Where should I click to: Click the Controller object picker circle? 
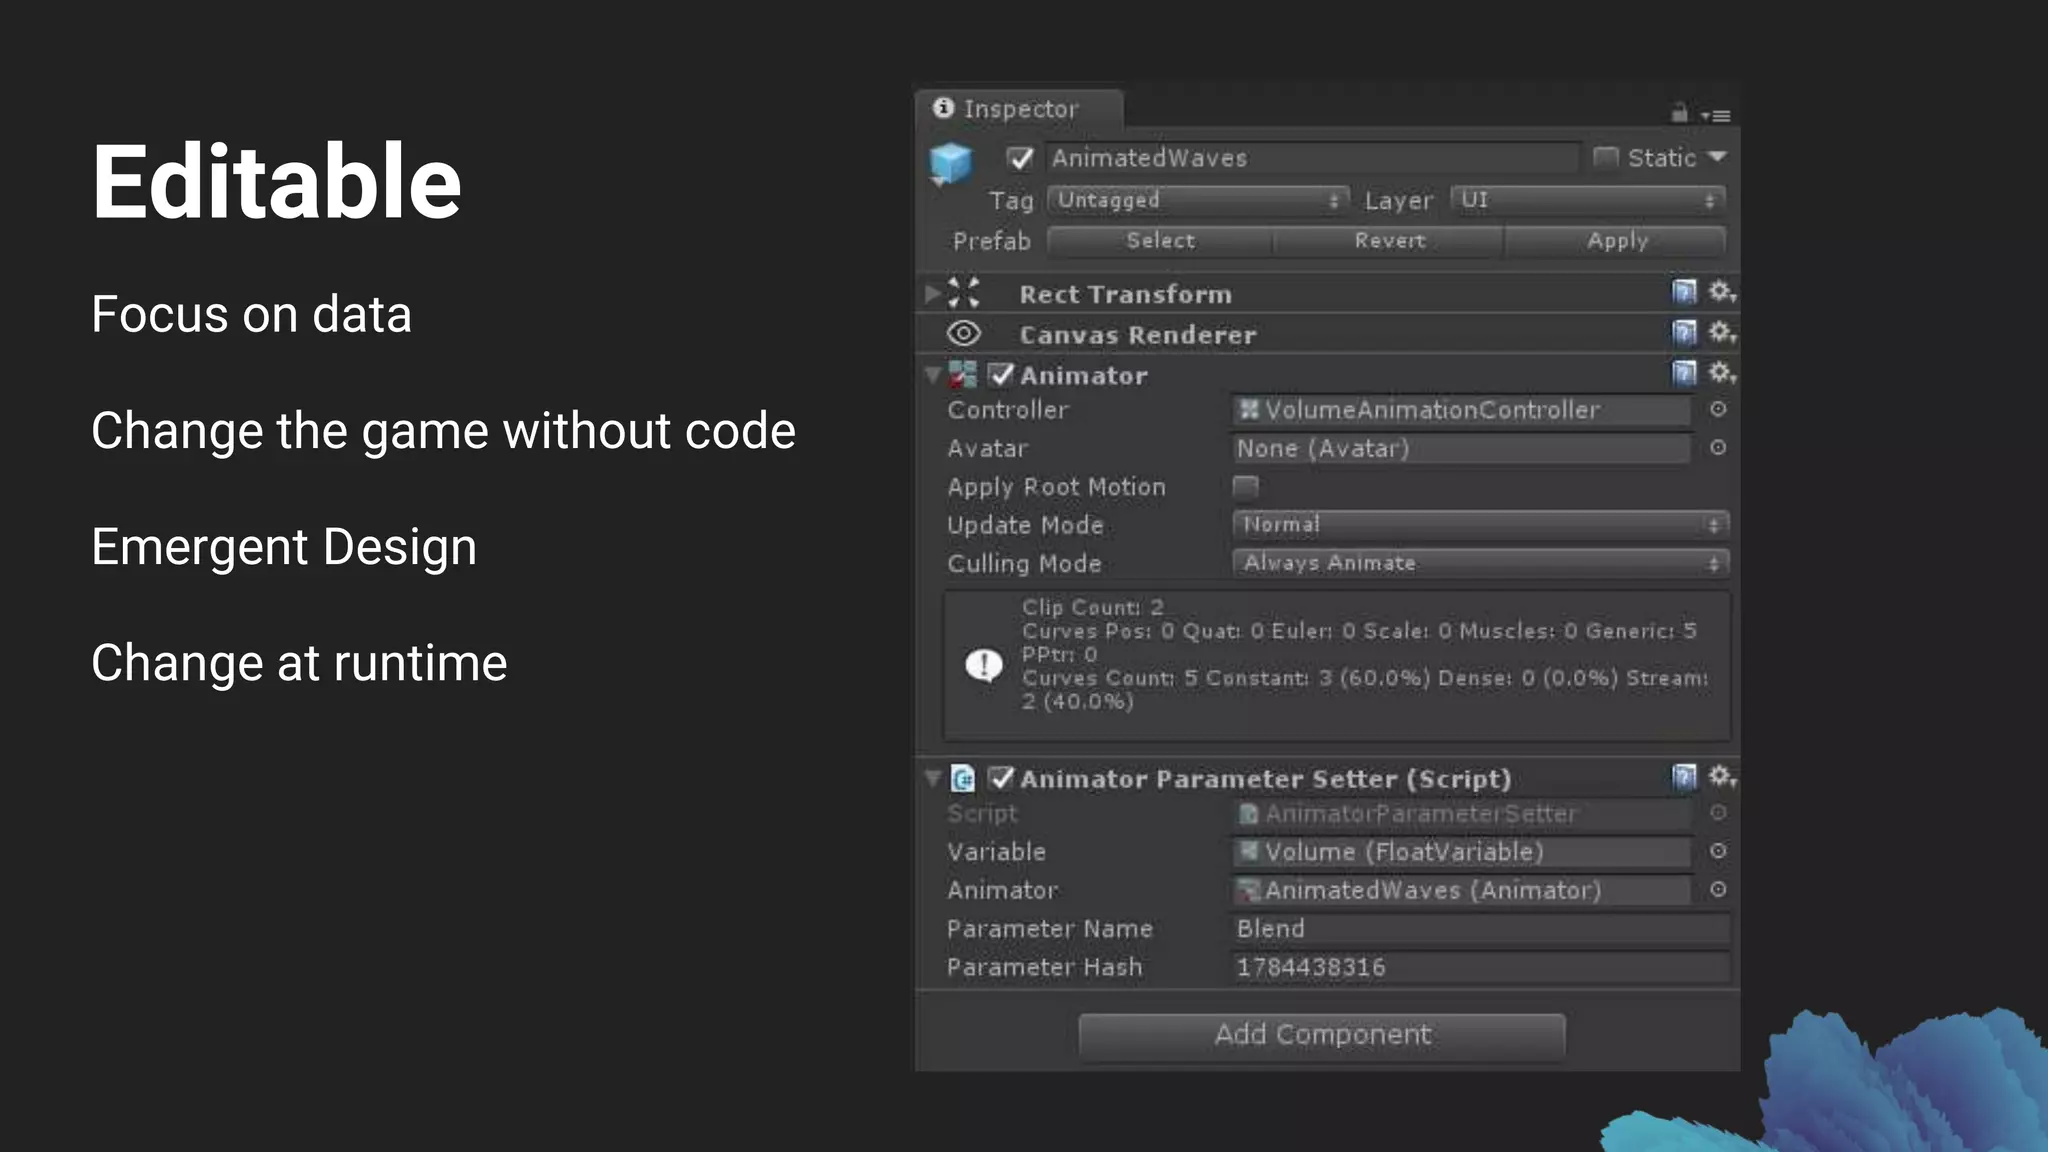click(x=1718, y=409)
